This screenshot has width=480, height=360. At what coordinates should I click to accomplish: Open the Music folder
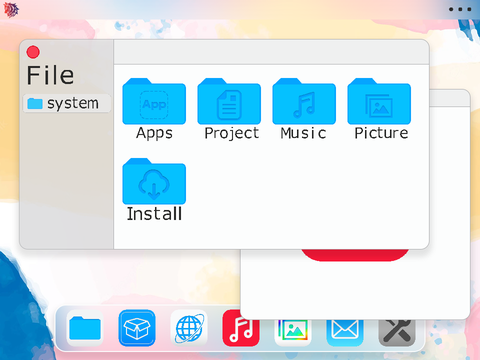[304, 109]
